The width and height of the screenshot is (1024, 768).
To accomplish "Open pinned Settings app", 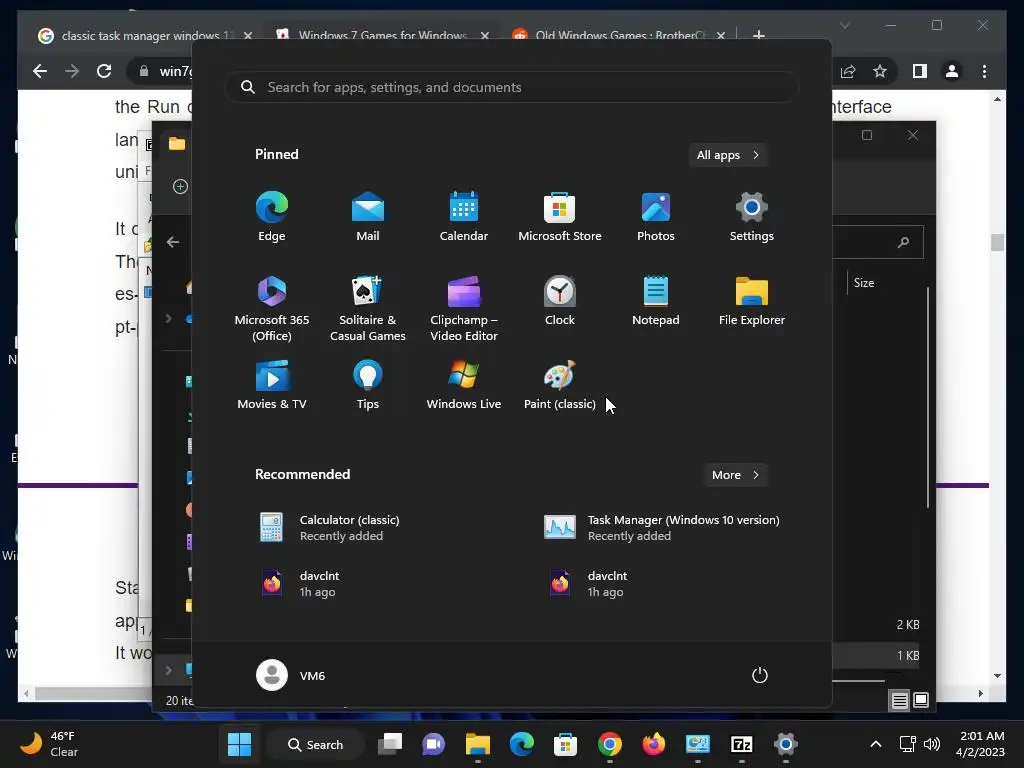I will click(x=752, y=217).
